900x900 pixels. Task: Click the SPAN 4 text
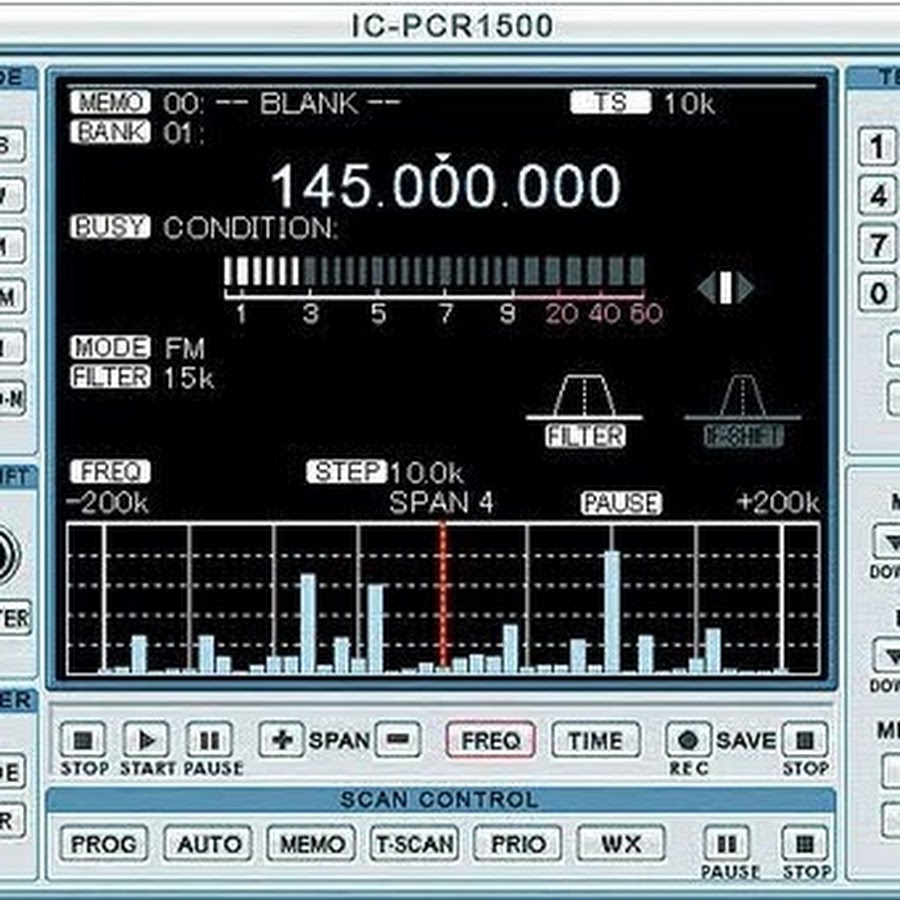pos(441,503)
